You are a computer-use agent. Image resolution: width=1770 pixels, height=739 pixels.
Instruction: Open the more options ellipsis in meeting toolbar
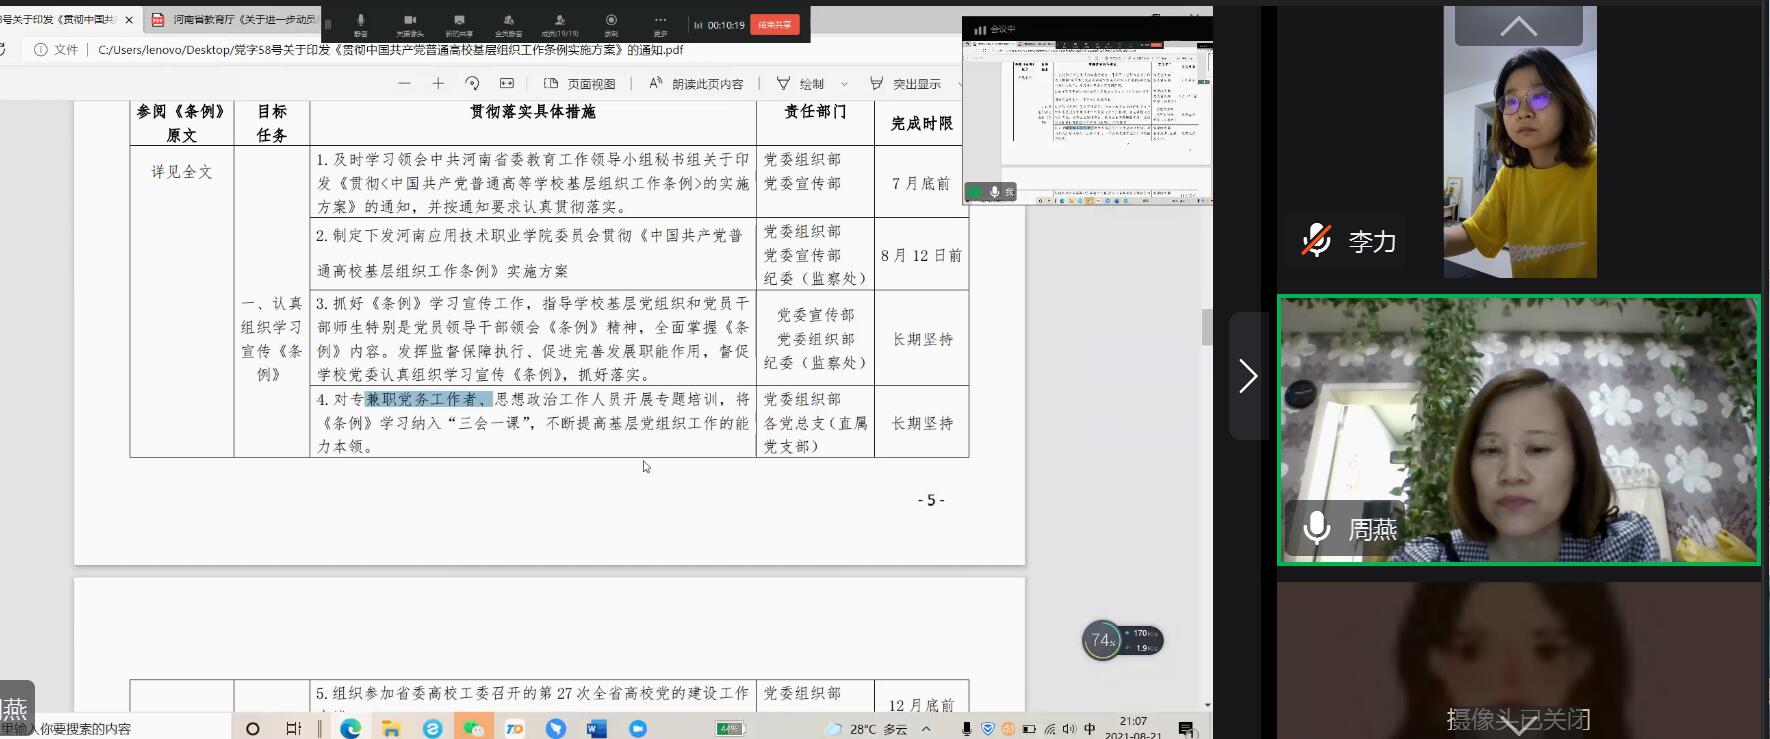pos(660,24)
